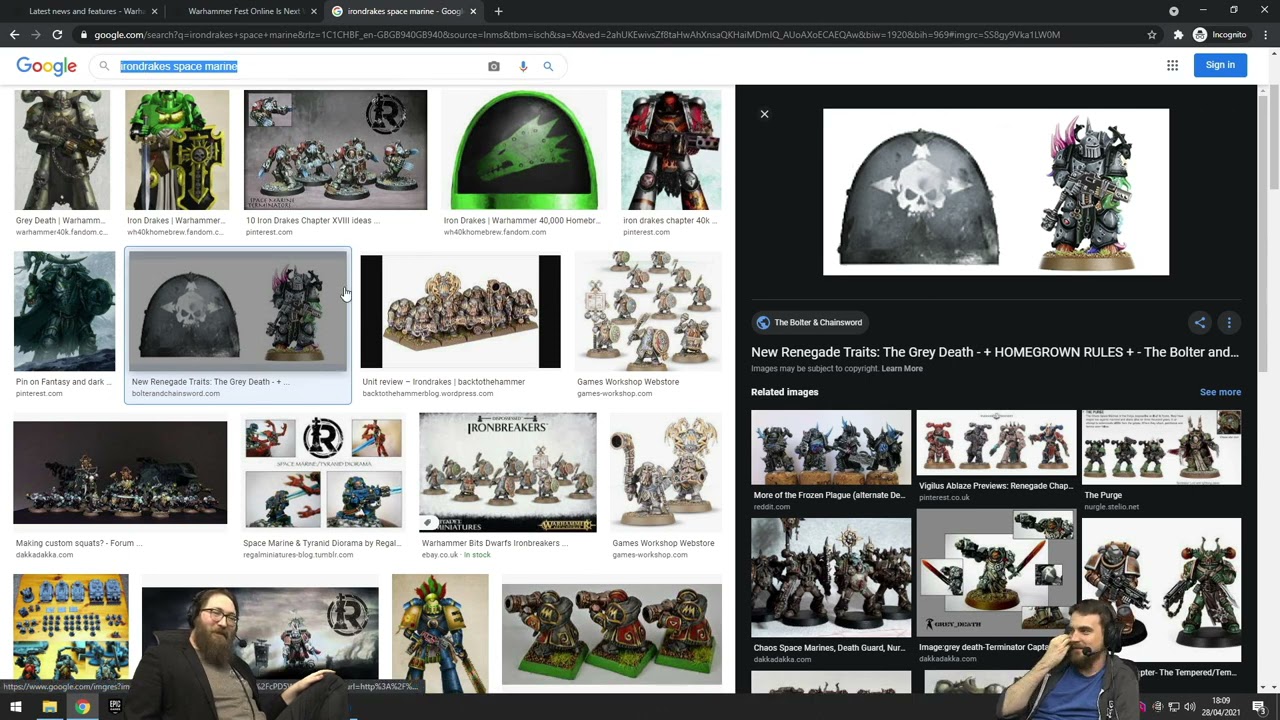The image size is (1280, 720).
Task: Open 'More of the Frozen Plague' related image
Action: pyautogui.click(x=831, y=447)
